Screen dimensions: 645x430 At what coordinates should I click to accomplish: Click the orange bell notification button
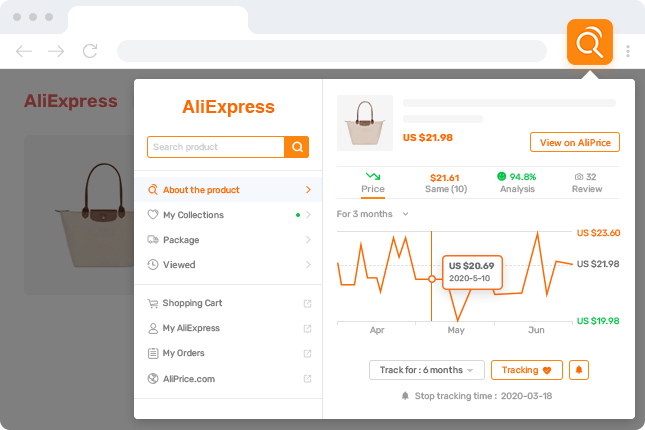pyautogui.click(x=579, y=370)
